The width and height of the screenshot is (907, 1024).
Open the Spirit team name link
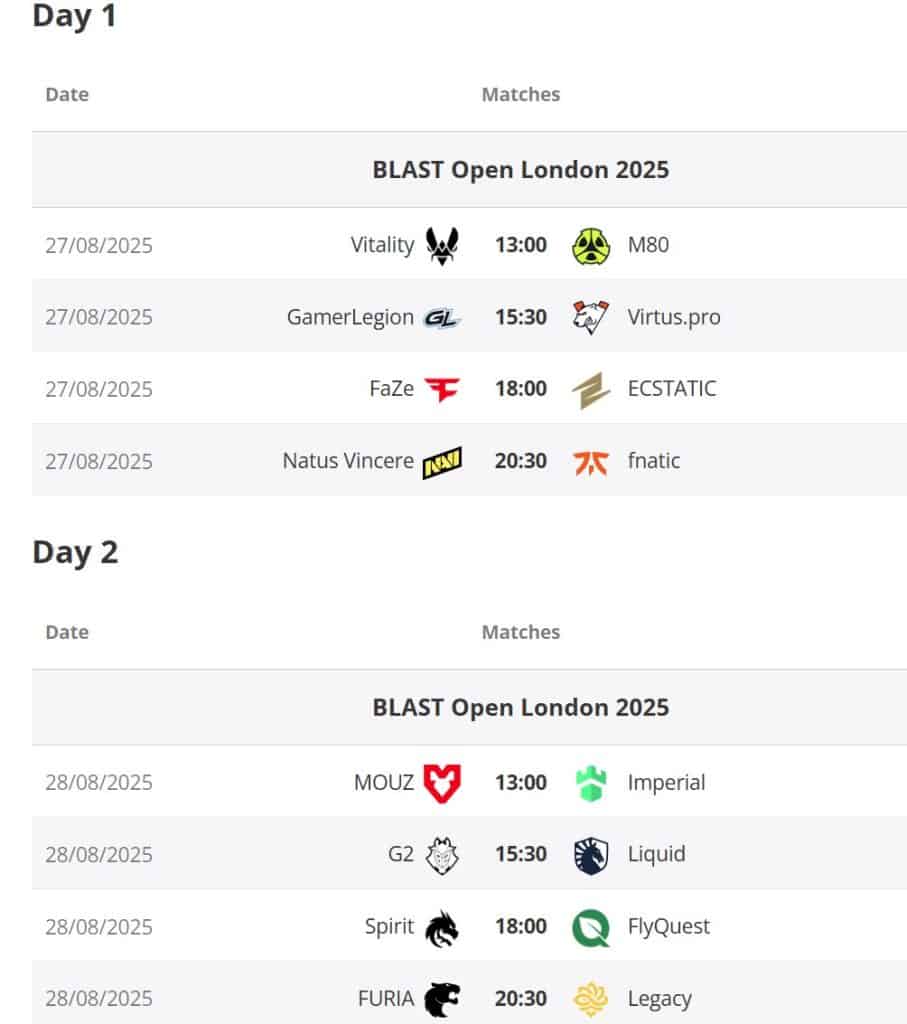point(389,926)
